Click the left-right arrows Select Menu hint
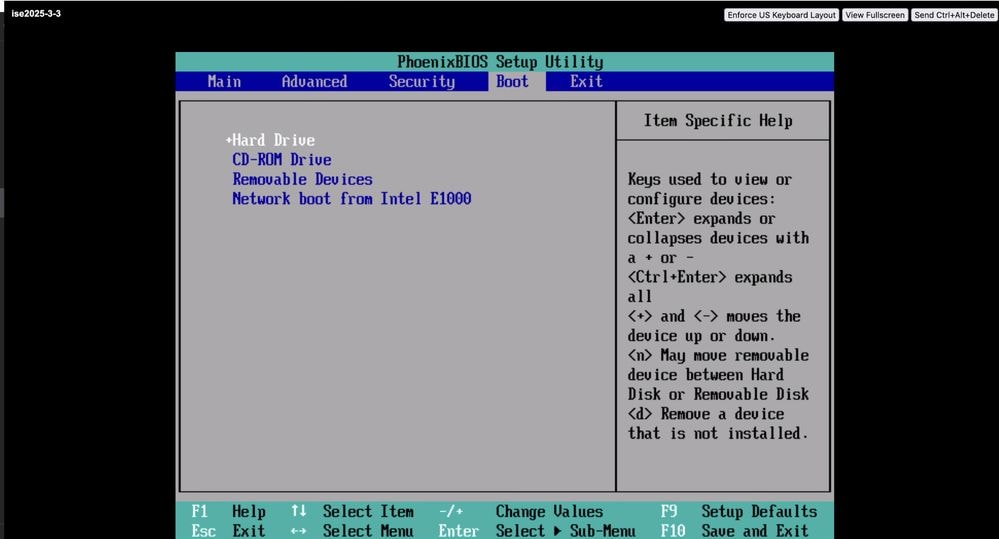 352,531
